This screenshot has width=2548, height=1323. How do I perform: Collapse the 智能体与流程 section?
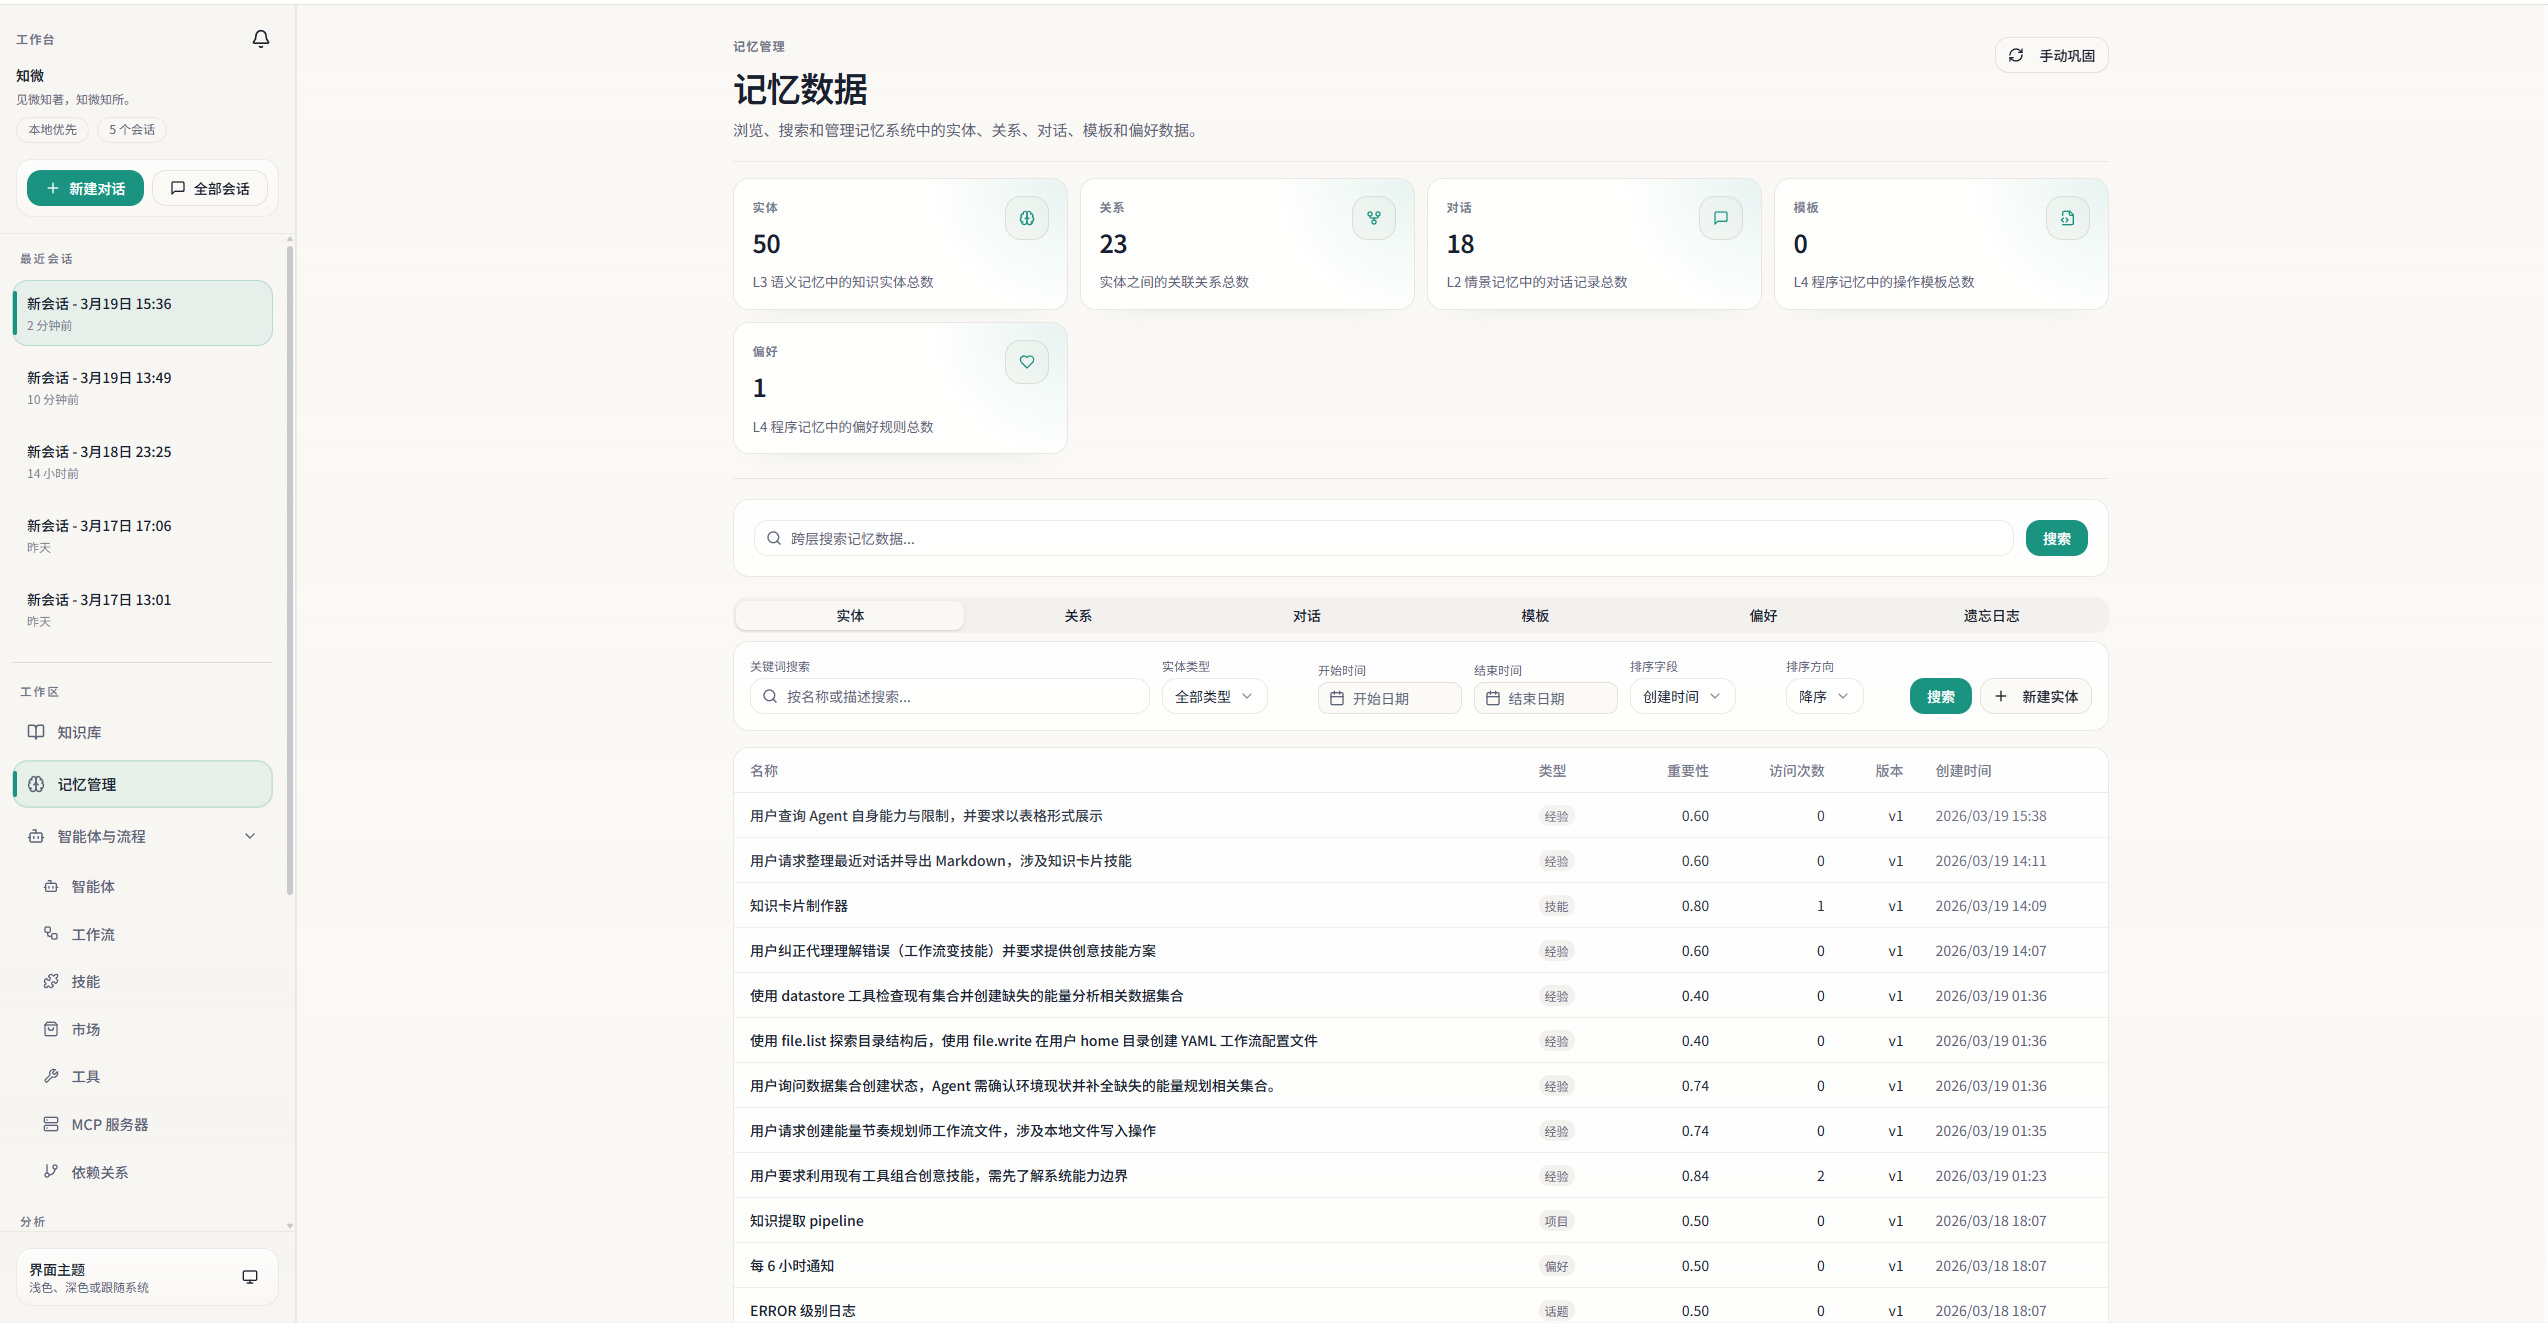[250, 836]
